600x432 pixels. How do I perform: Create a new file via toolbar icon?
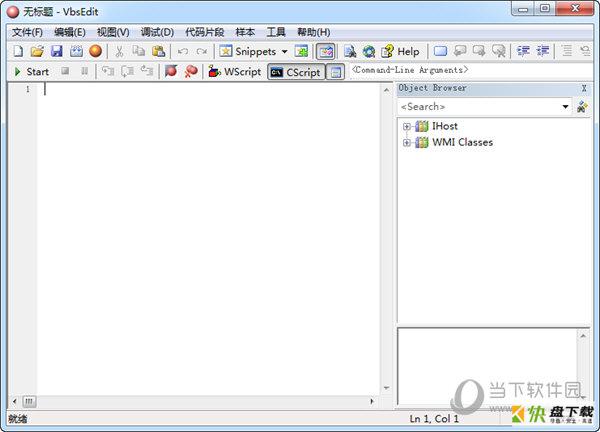pyautogui.click(x=18, y=51)
